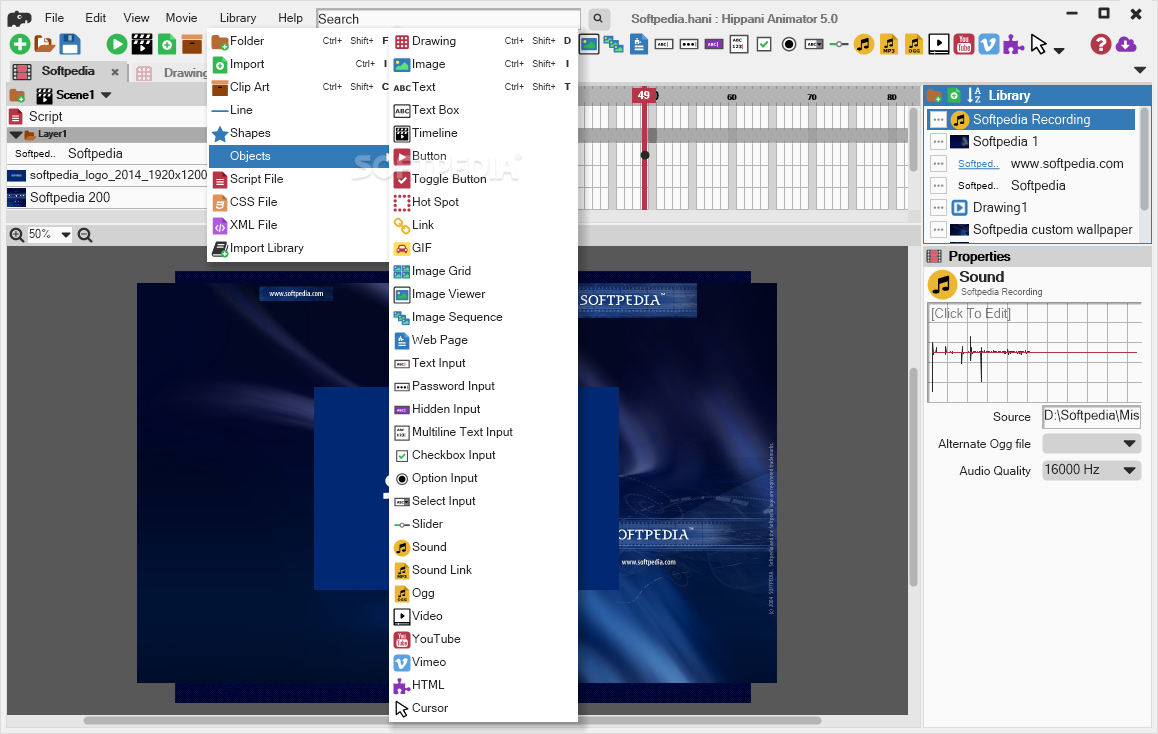The image size is (1158, 734).
Task: Click the MP3 Sound Link toolbar icon
Action: click(x=888, y=44)
